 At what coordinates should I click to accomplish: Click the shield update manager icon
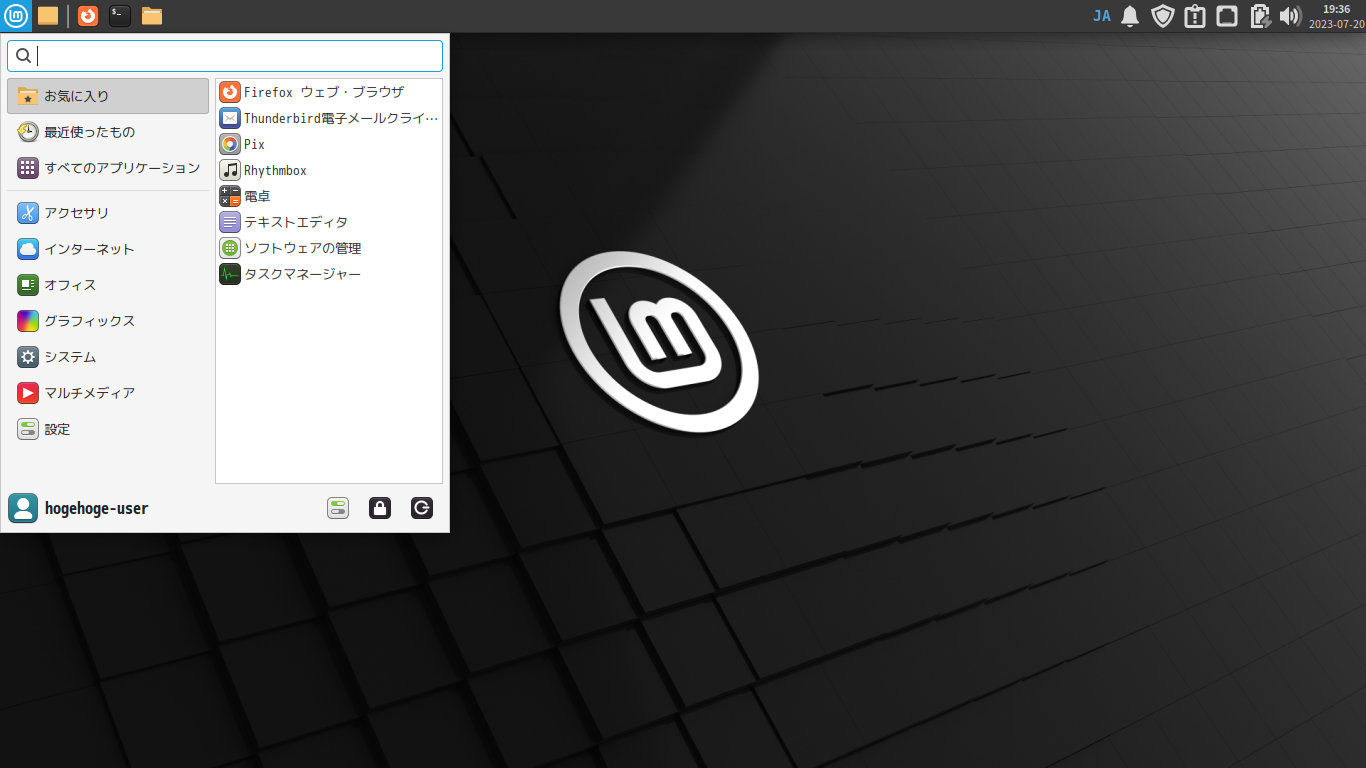1162,15
